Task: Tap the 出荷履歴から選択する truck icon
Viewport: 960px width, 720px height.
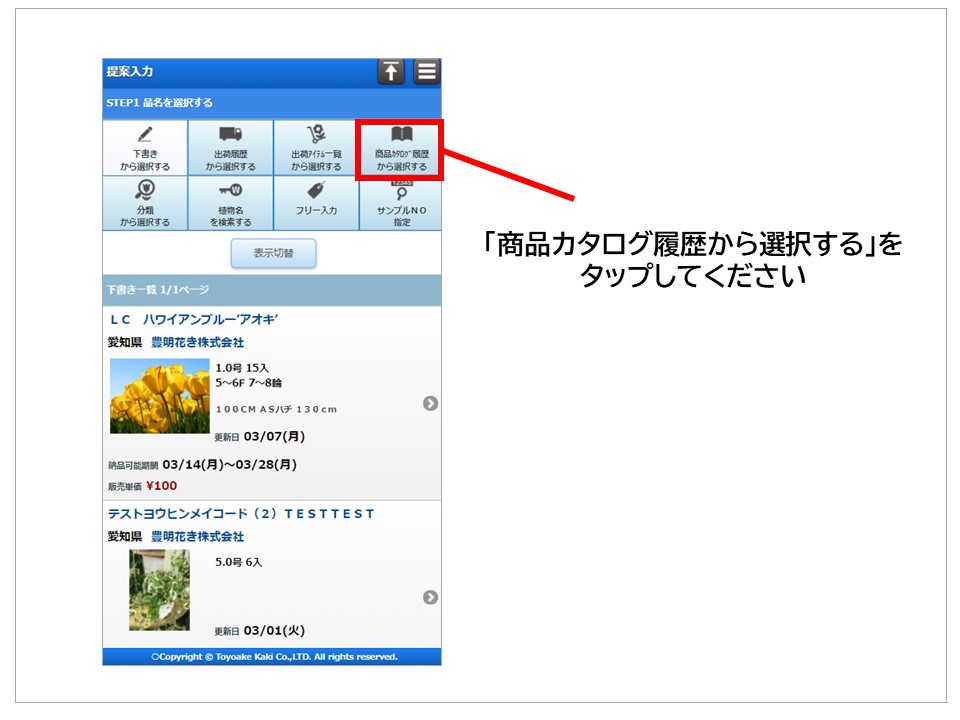Action: click(x=230, y=134)
